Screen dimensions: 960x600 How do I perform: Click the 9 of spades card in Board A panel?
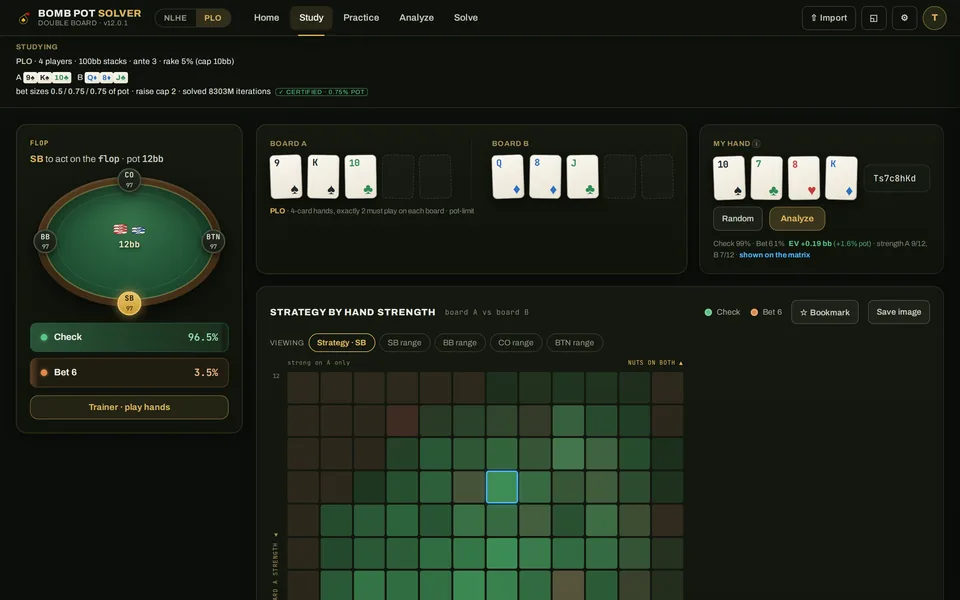286,177
